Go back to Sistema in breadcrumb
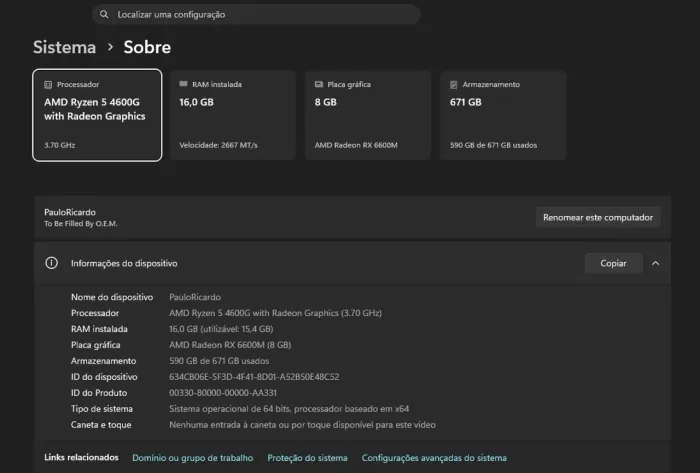 pyautogui.click(x=64, y=47)
